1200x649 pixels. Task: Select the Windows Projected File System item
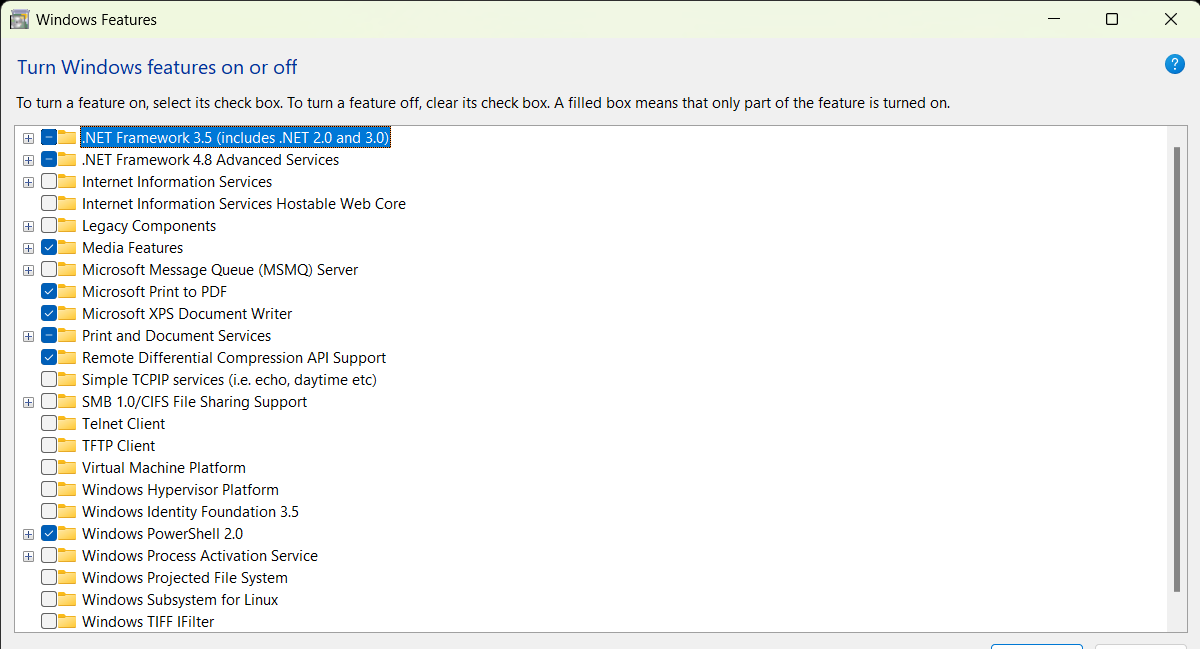point(184,578)
